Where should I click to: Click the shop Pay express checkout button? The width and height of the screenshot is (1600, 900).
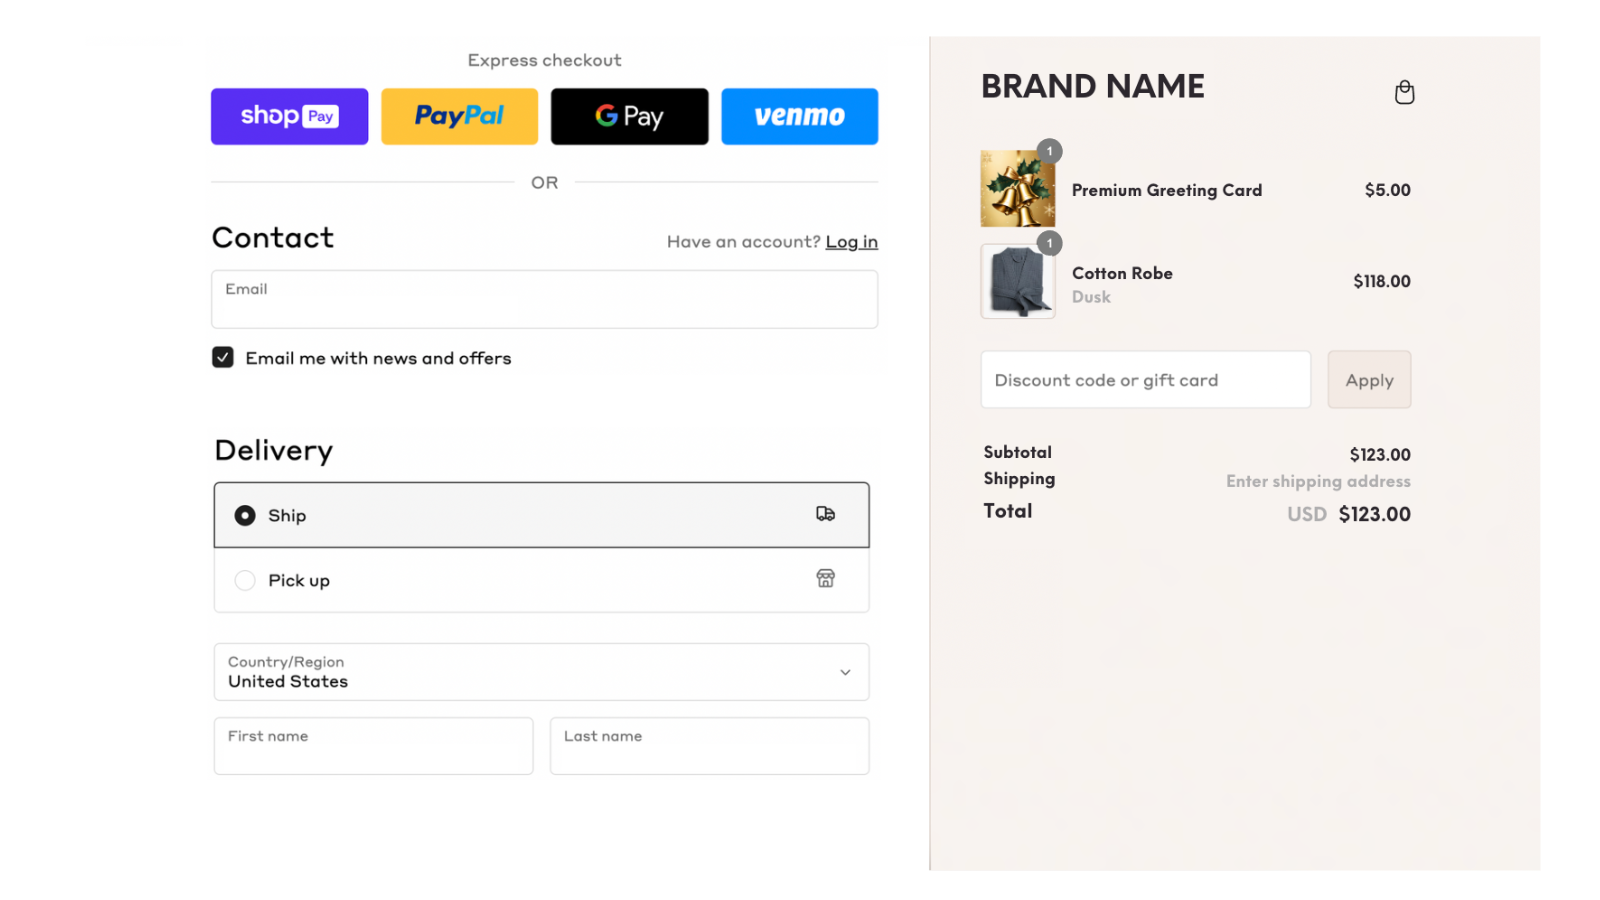click(x=289, y=116)
